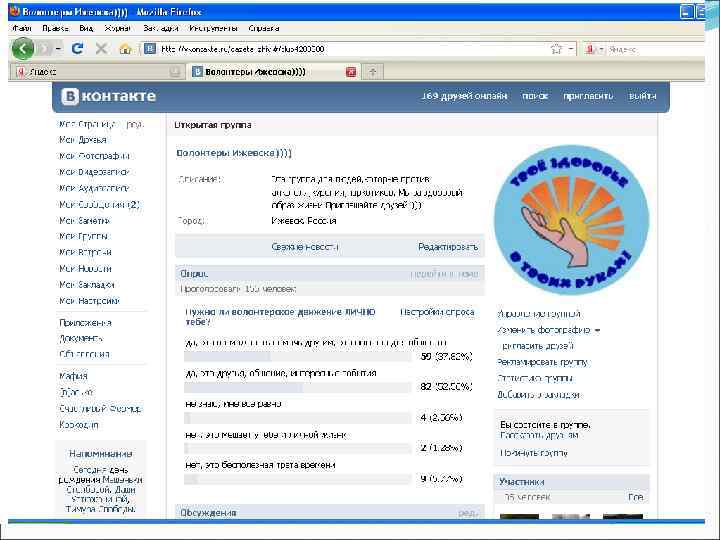Click поиск in the VK header
Screen dimensions: 720x540
(x=535, y=96)
